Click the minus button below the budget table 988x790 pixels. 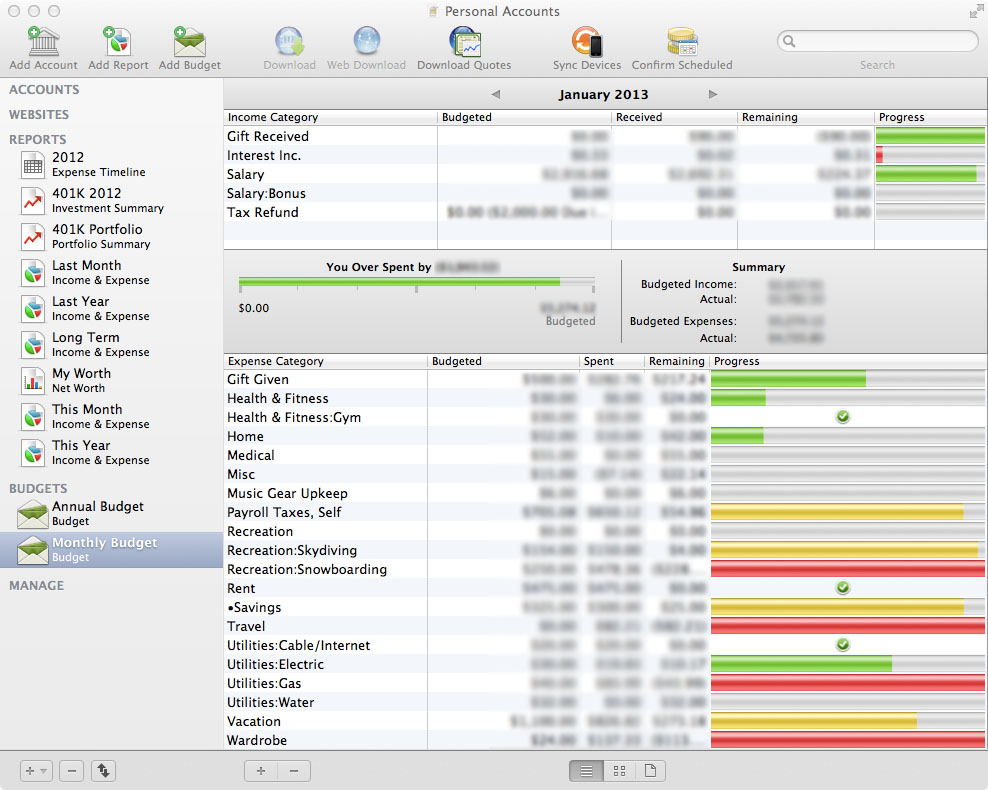coord(294,771)
